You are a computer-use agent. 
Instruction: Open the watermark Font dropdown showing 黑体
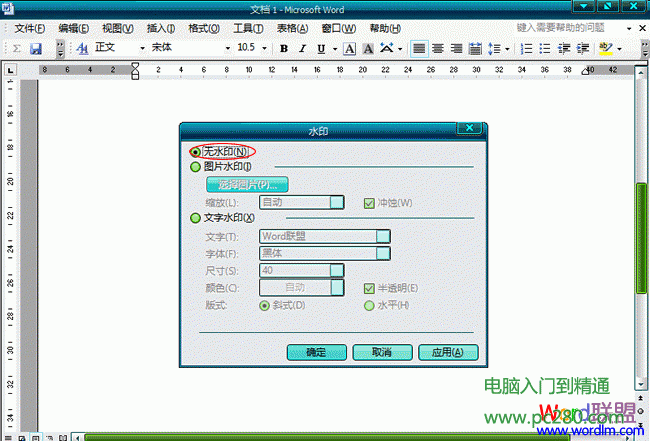(x=383, y=253)
